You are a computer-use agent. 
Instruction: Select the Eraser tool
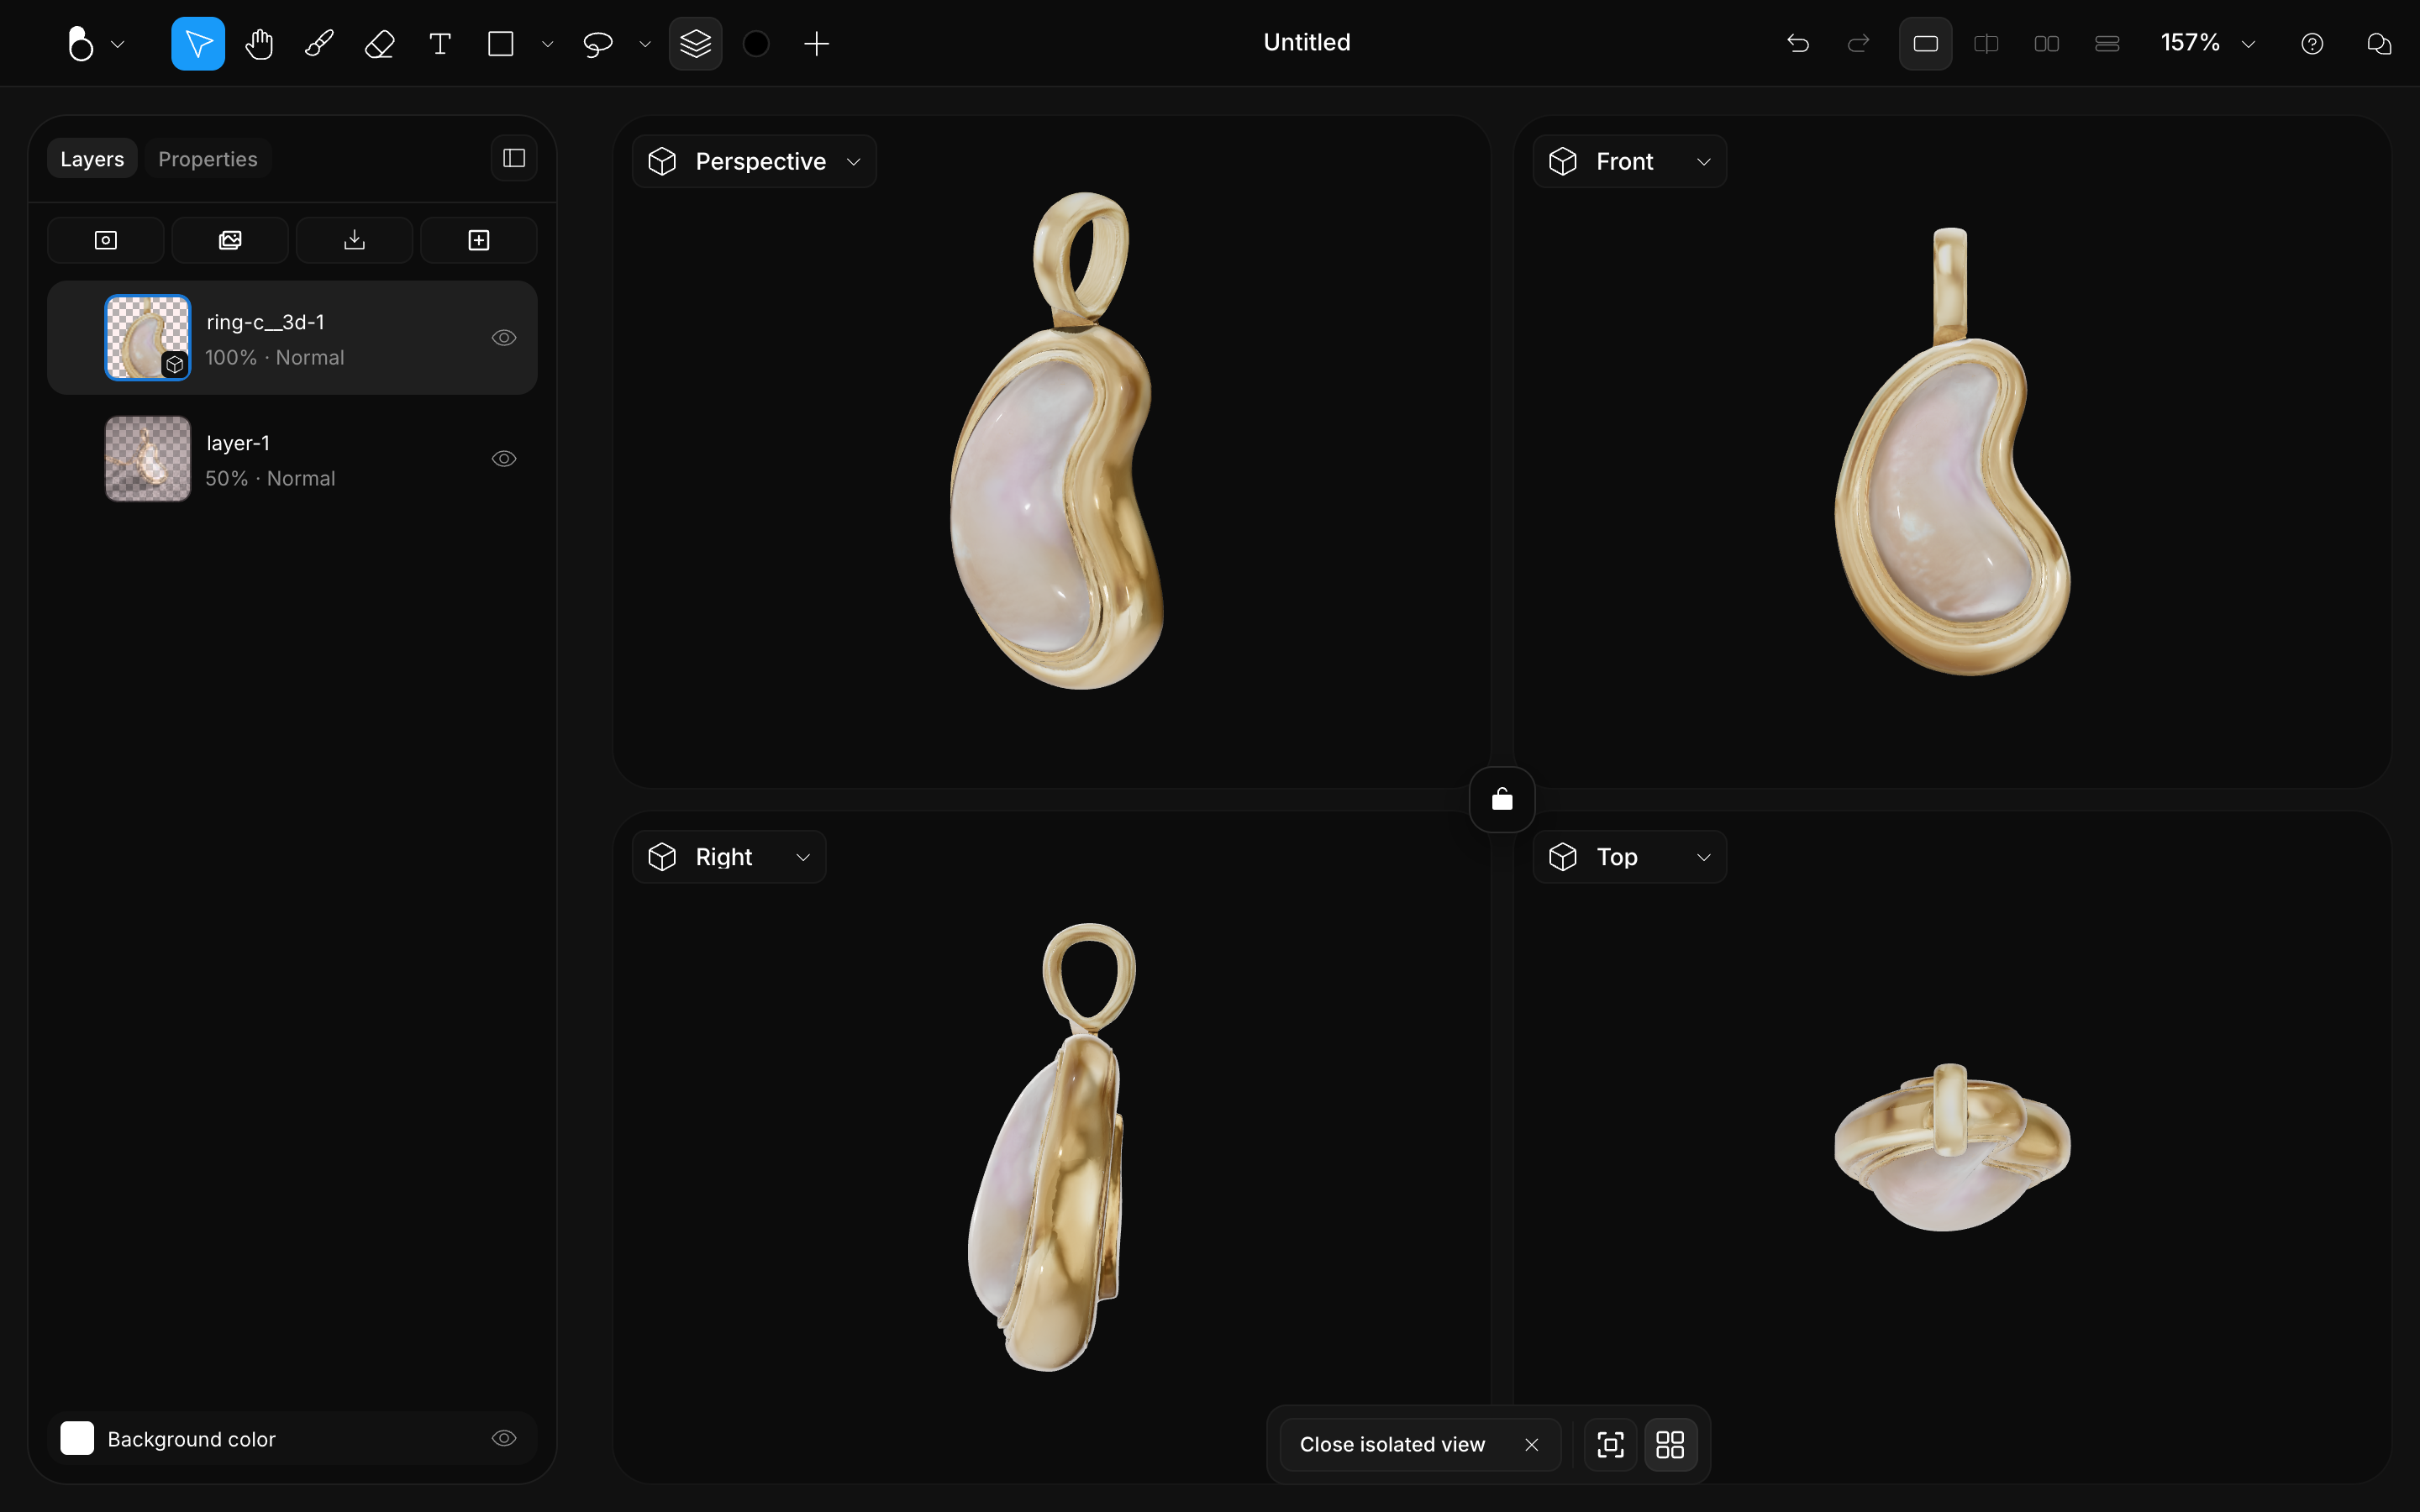380,43
